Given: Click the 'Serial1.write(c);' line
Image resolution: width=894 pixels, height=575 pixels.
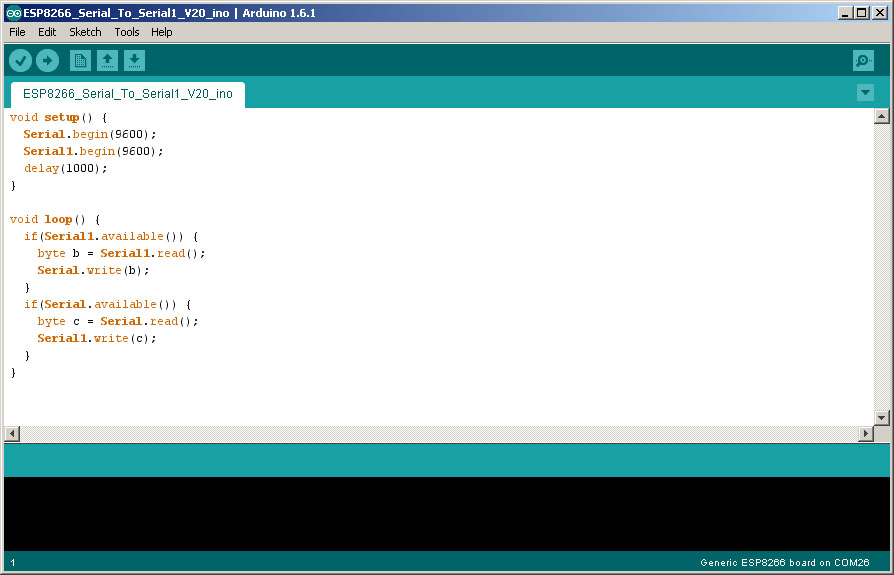Looking at the screenshot, I should (x=97, y=339).
